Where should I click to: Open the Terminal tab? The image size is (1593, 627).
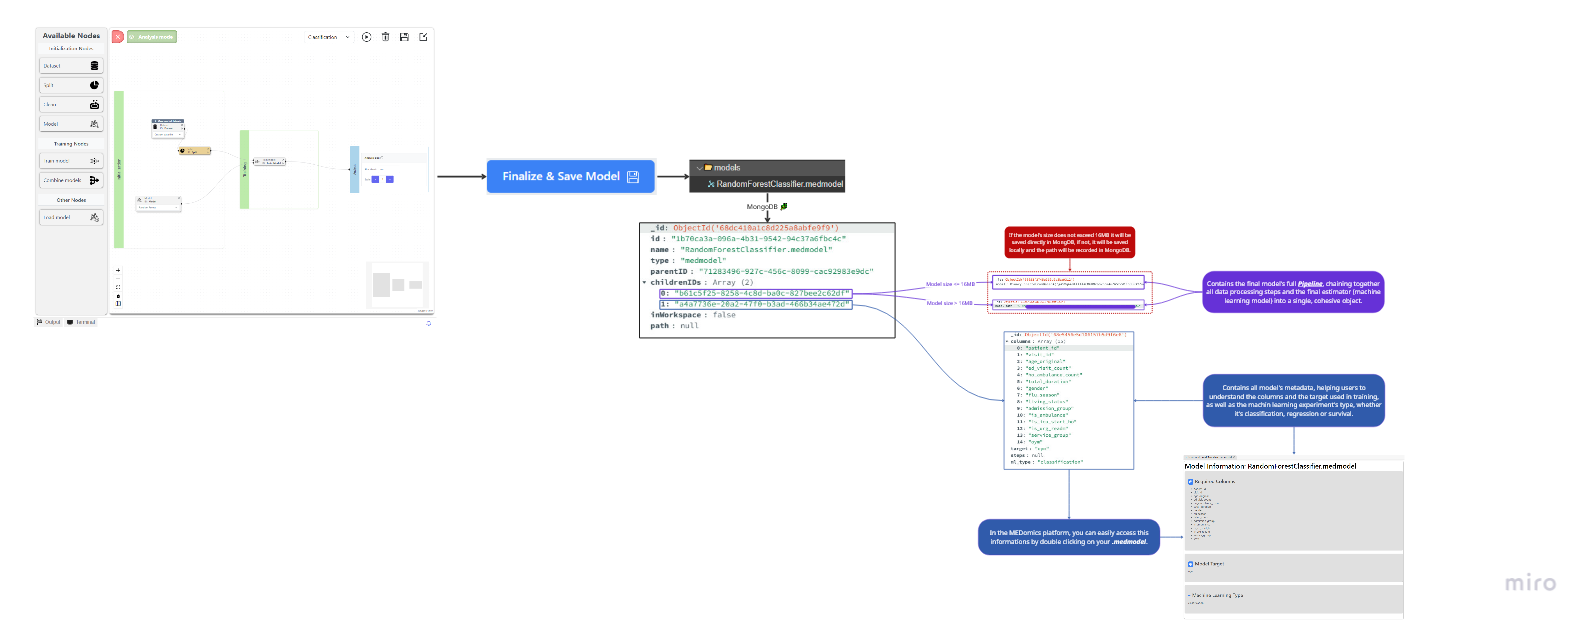(x=82, y=322)
